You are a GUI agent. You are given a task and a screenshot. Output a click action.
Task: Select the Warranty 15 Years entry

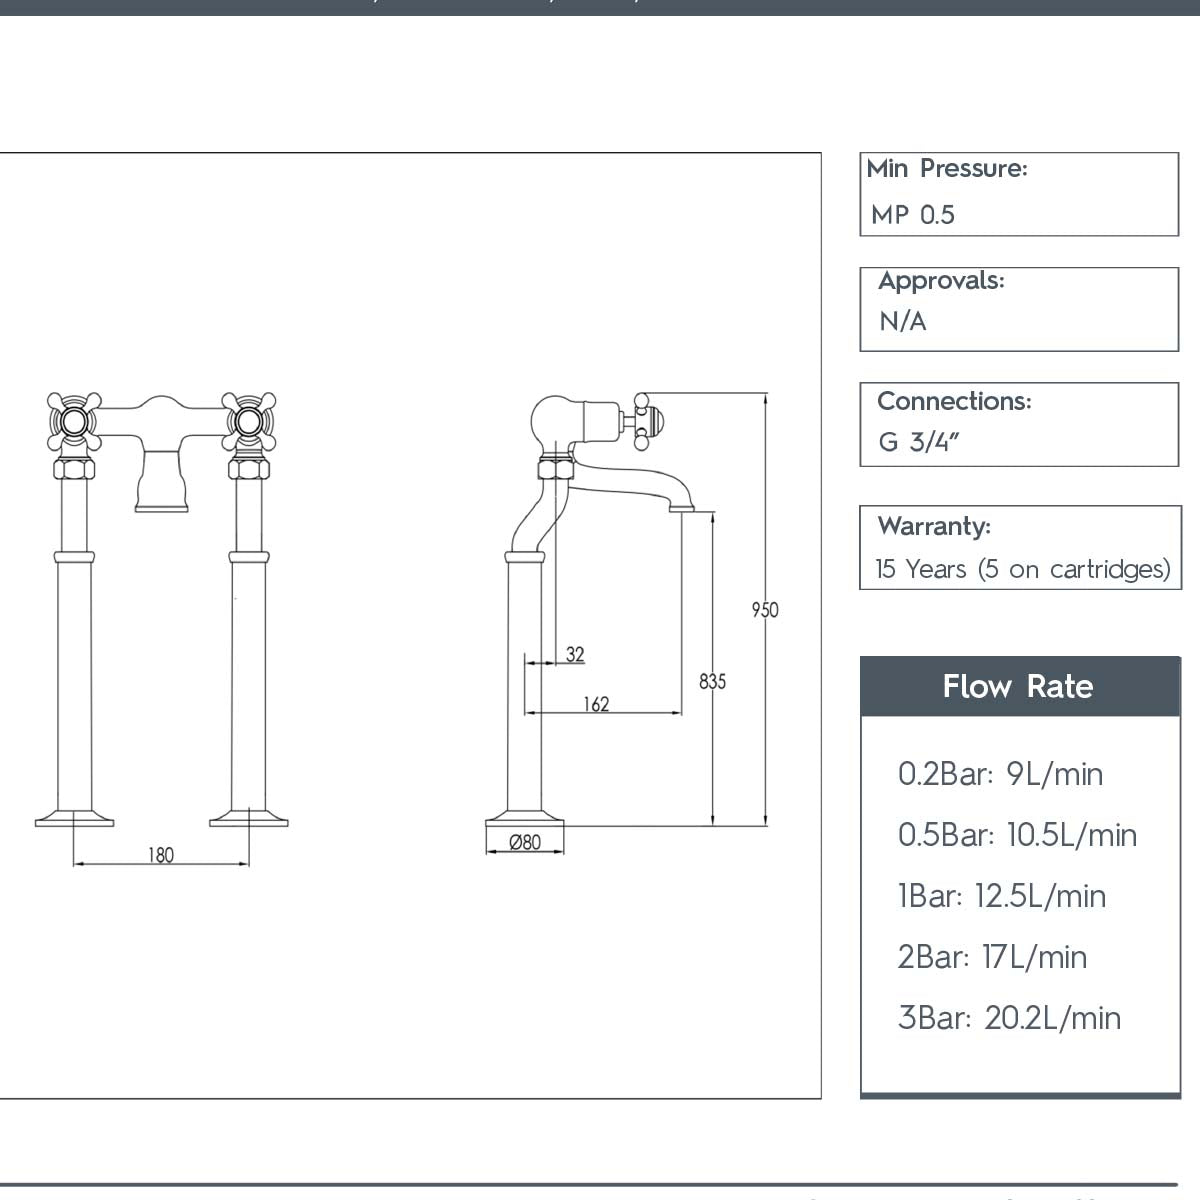[1020, 569]
